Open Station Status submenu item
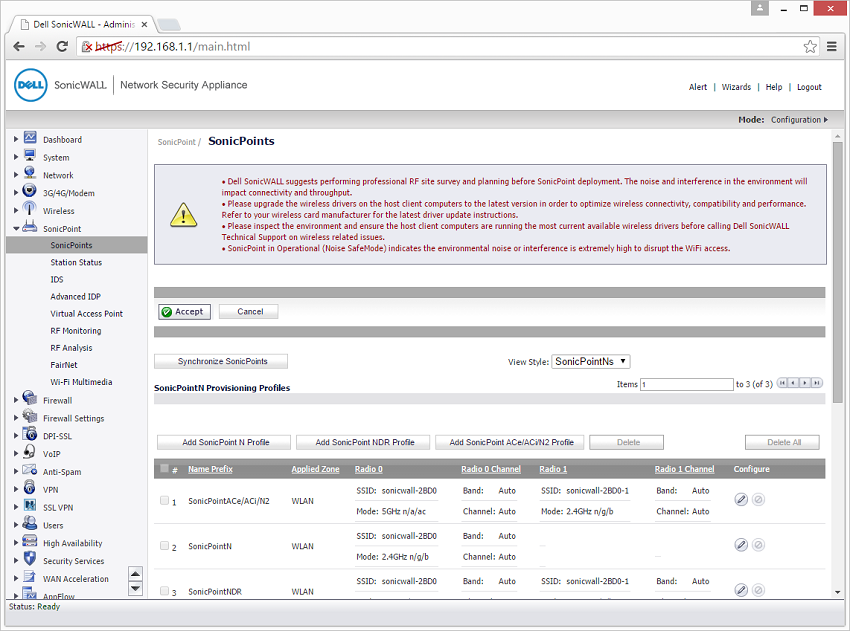 coord(76,262)
